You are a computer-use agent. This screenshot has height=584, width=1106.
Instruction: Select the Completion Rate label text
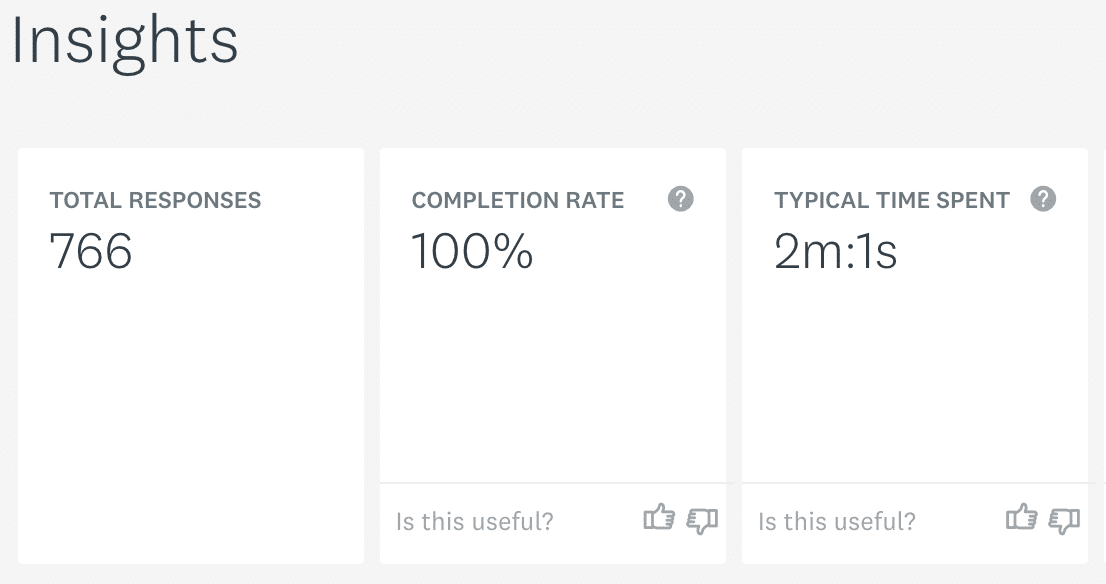[x=518, y=200]
